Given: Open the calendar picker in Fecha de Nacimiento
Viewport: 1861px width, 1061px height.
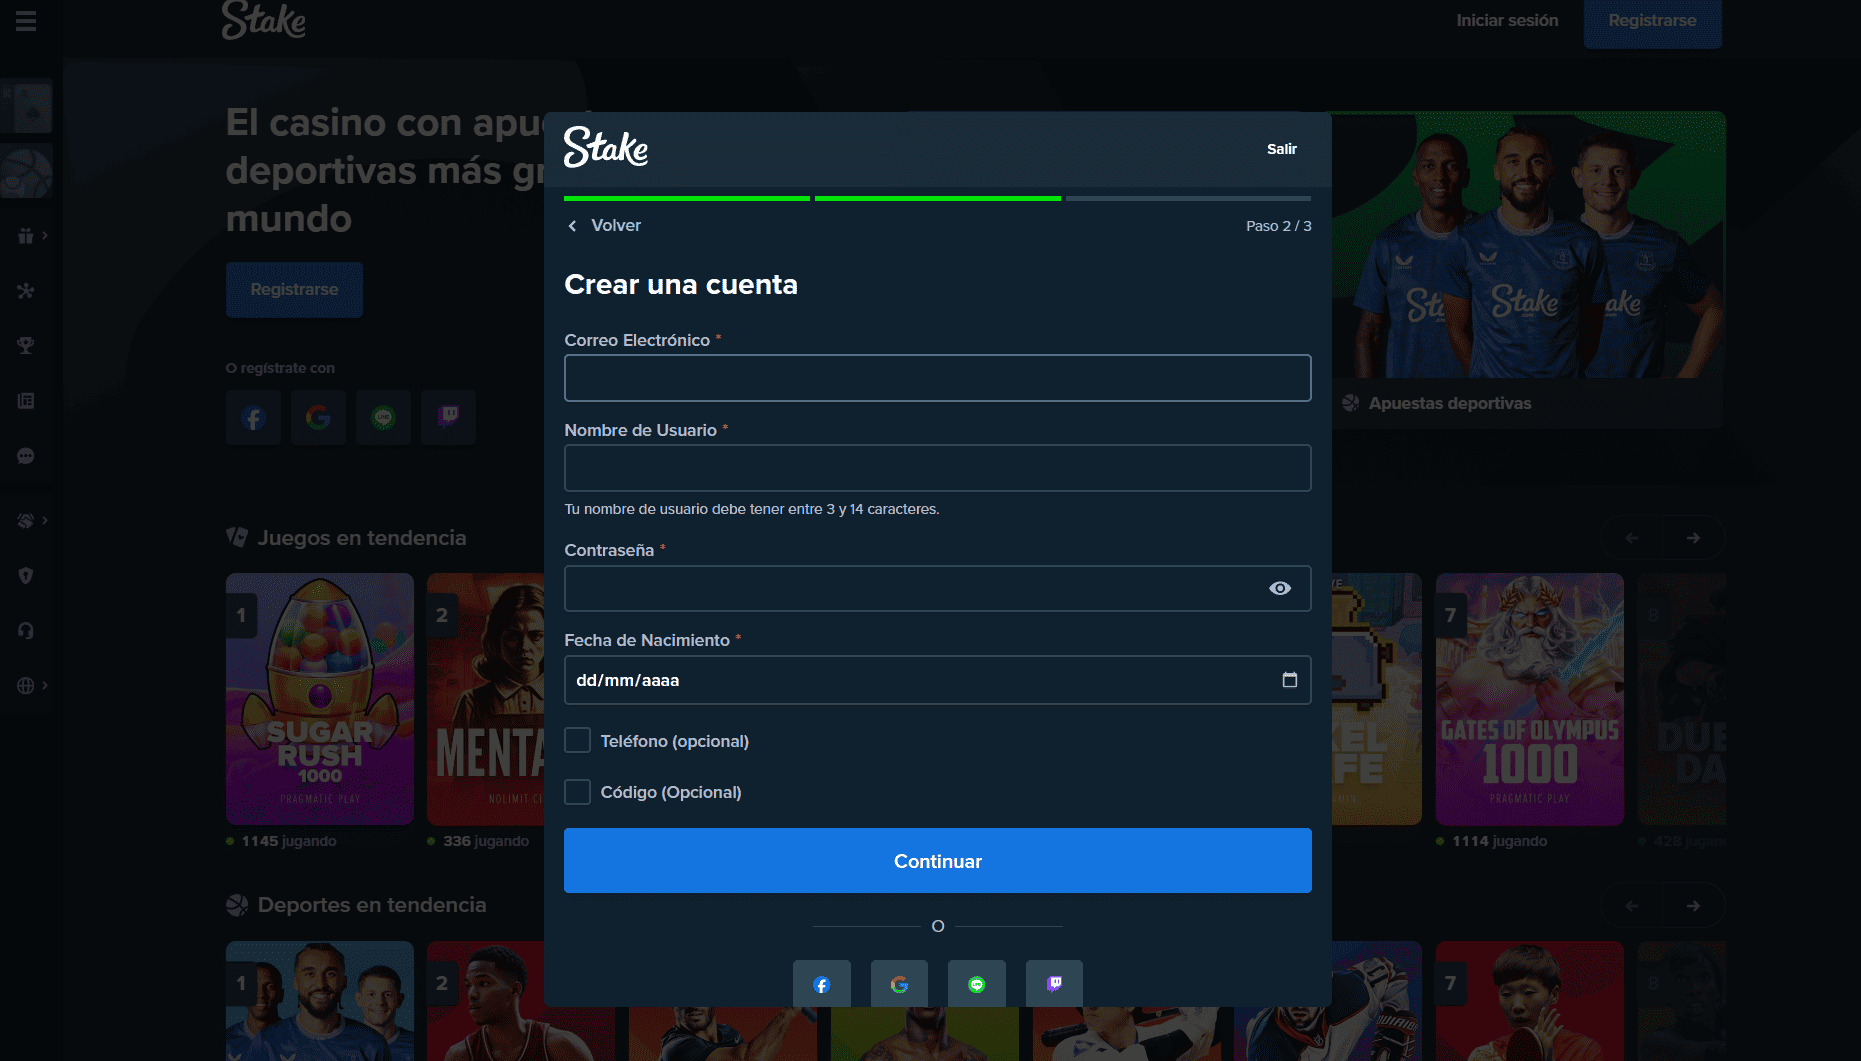Looking at the screenshot, I should (x=1290, y=680).
